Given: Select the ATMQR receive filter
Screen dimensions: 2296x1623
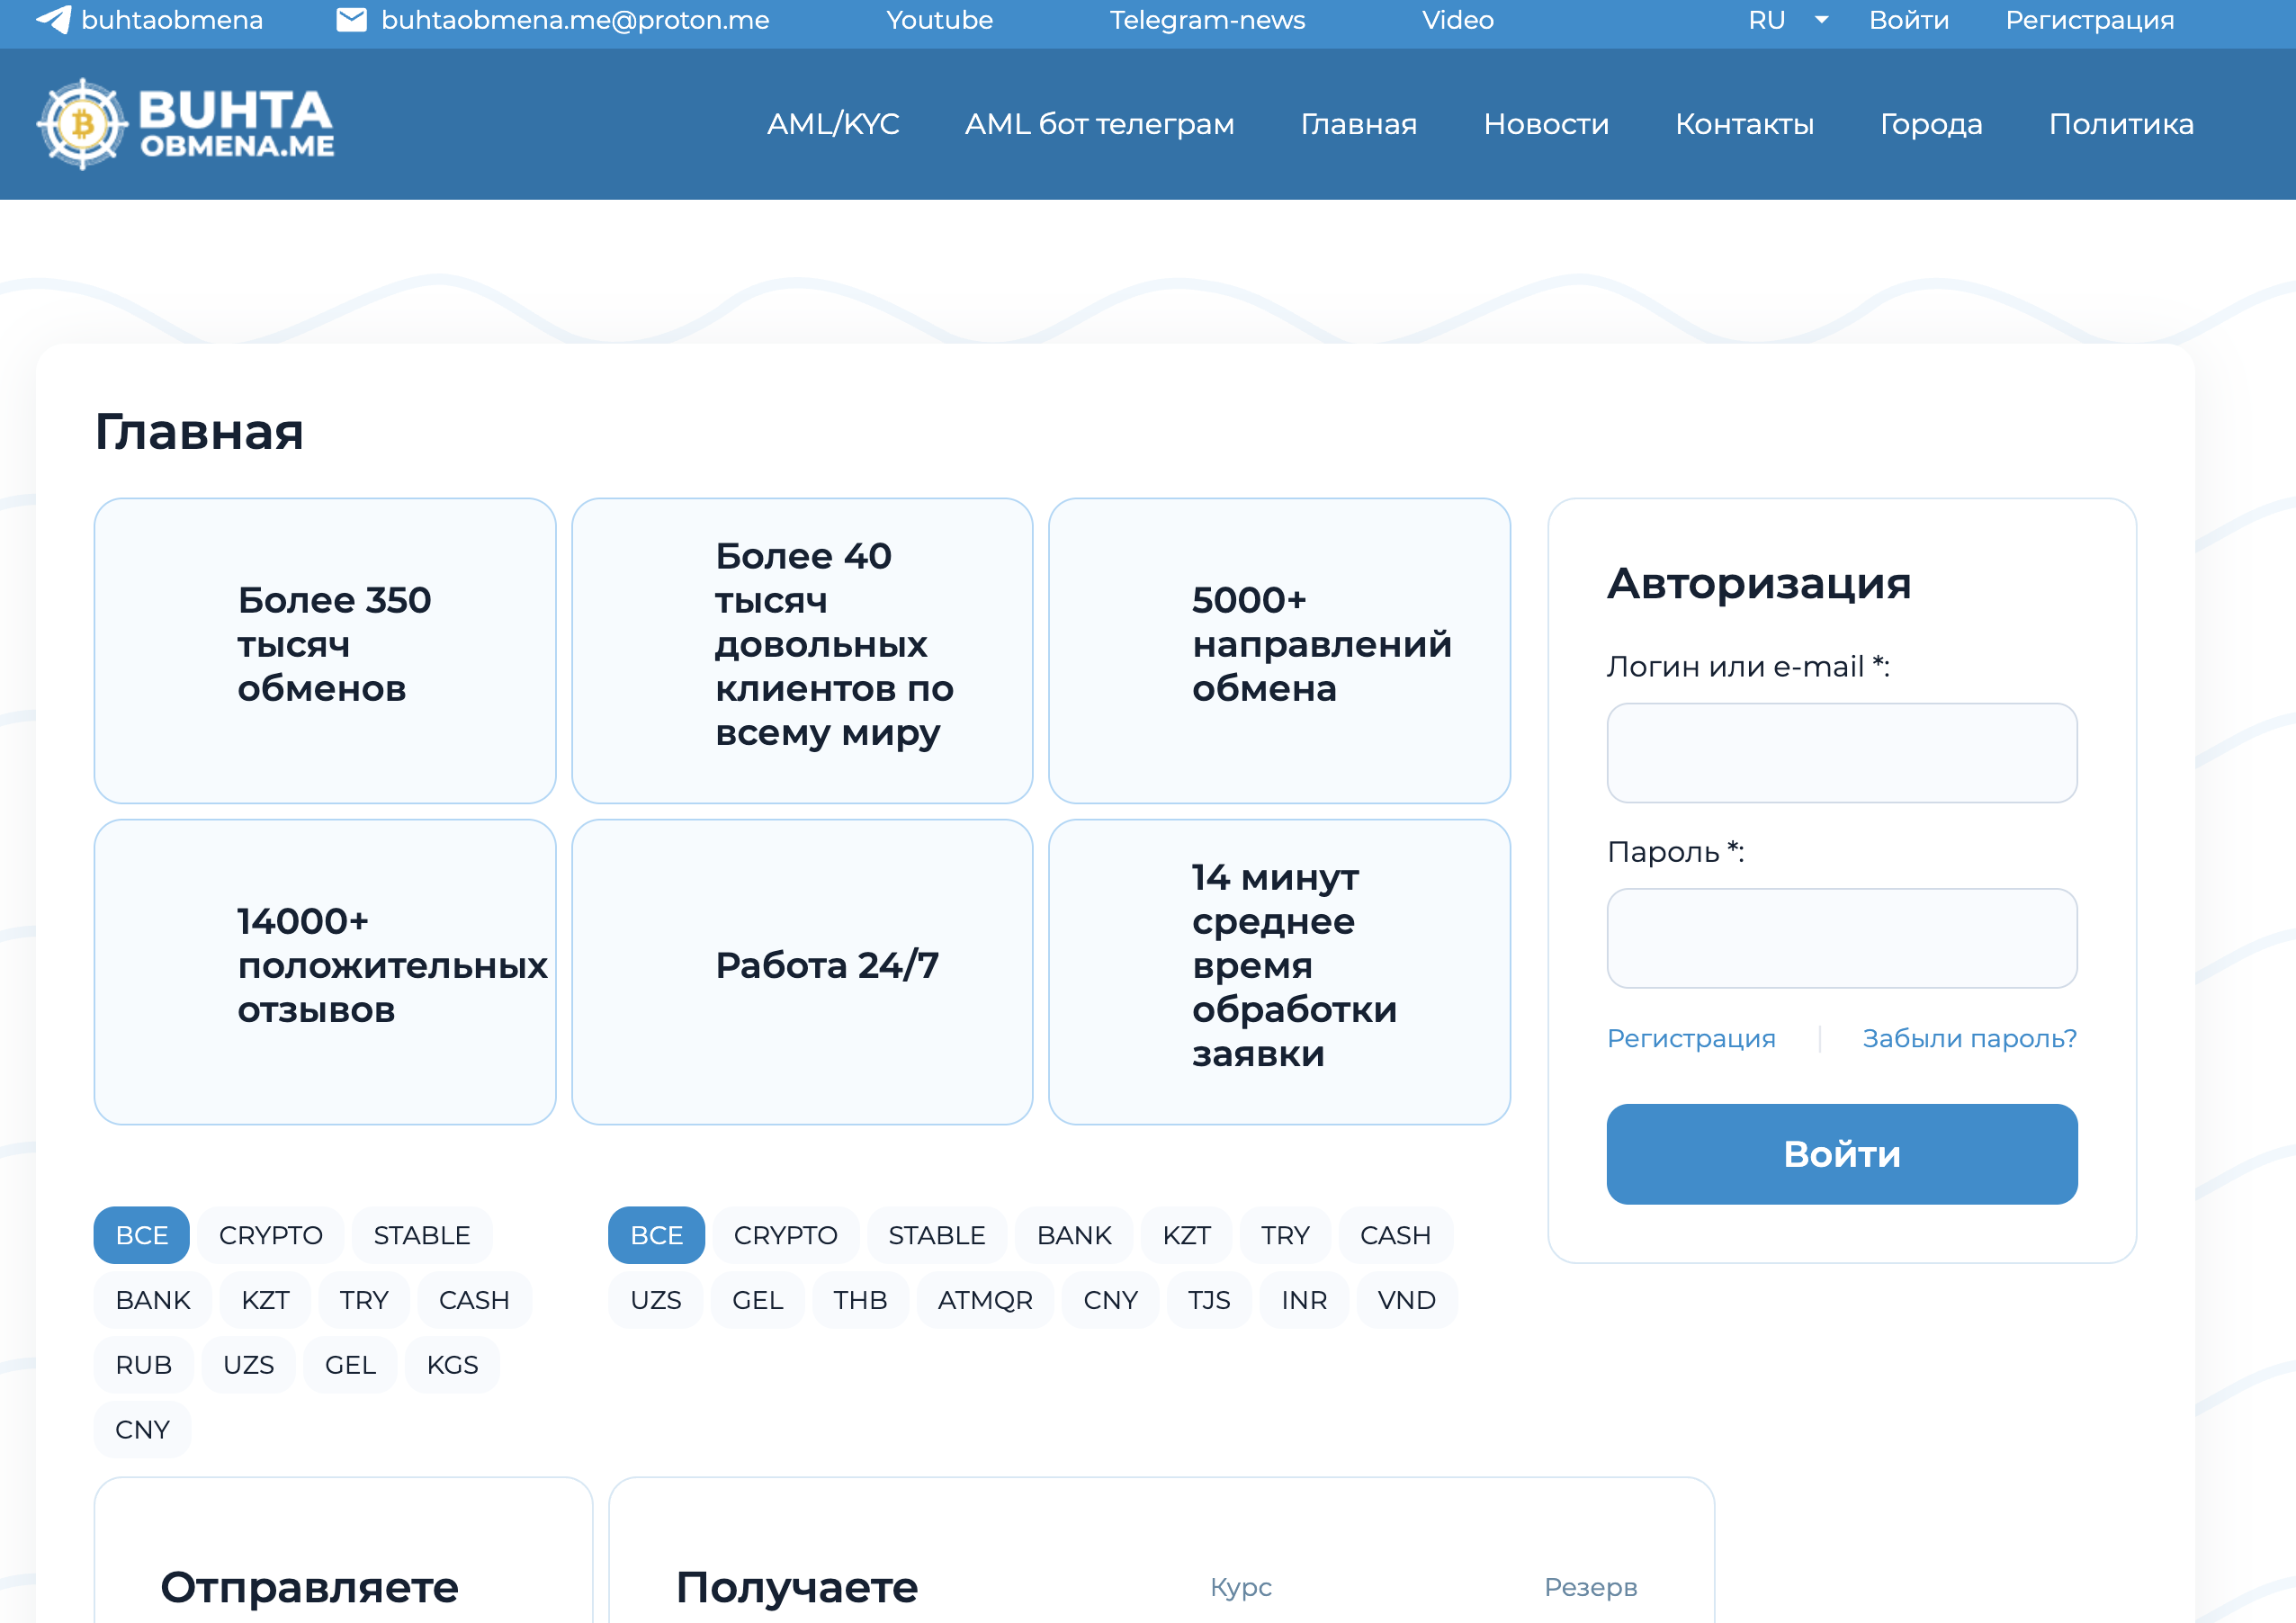Looking at the screenshot, I should 984,1300.
